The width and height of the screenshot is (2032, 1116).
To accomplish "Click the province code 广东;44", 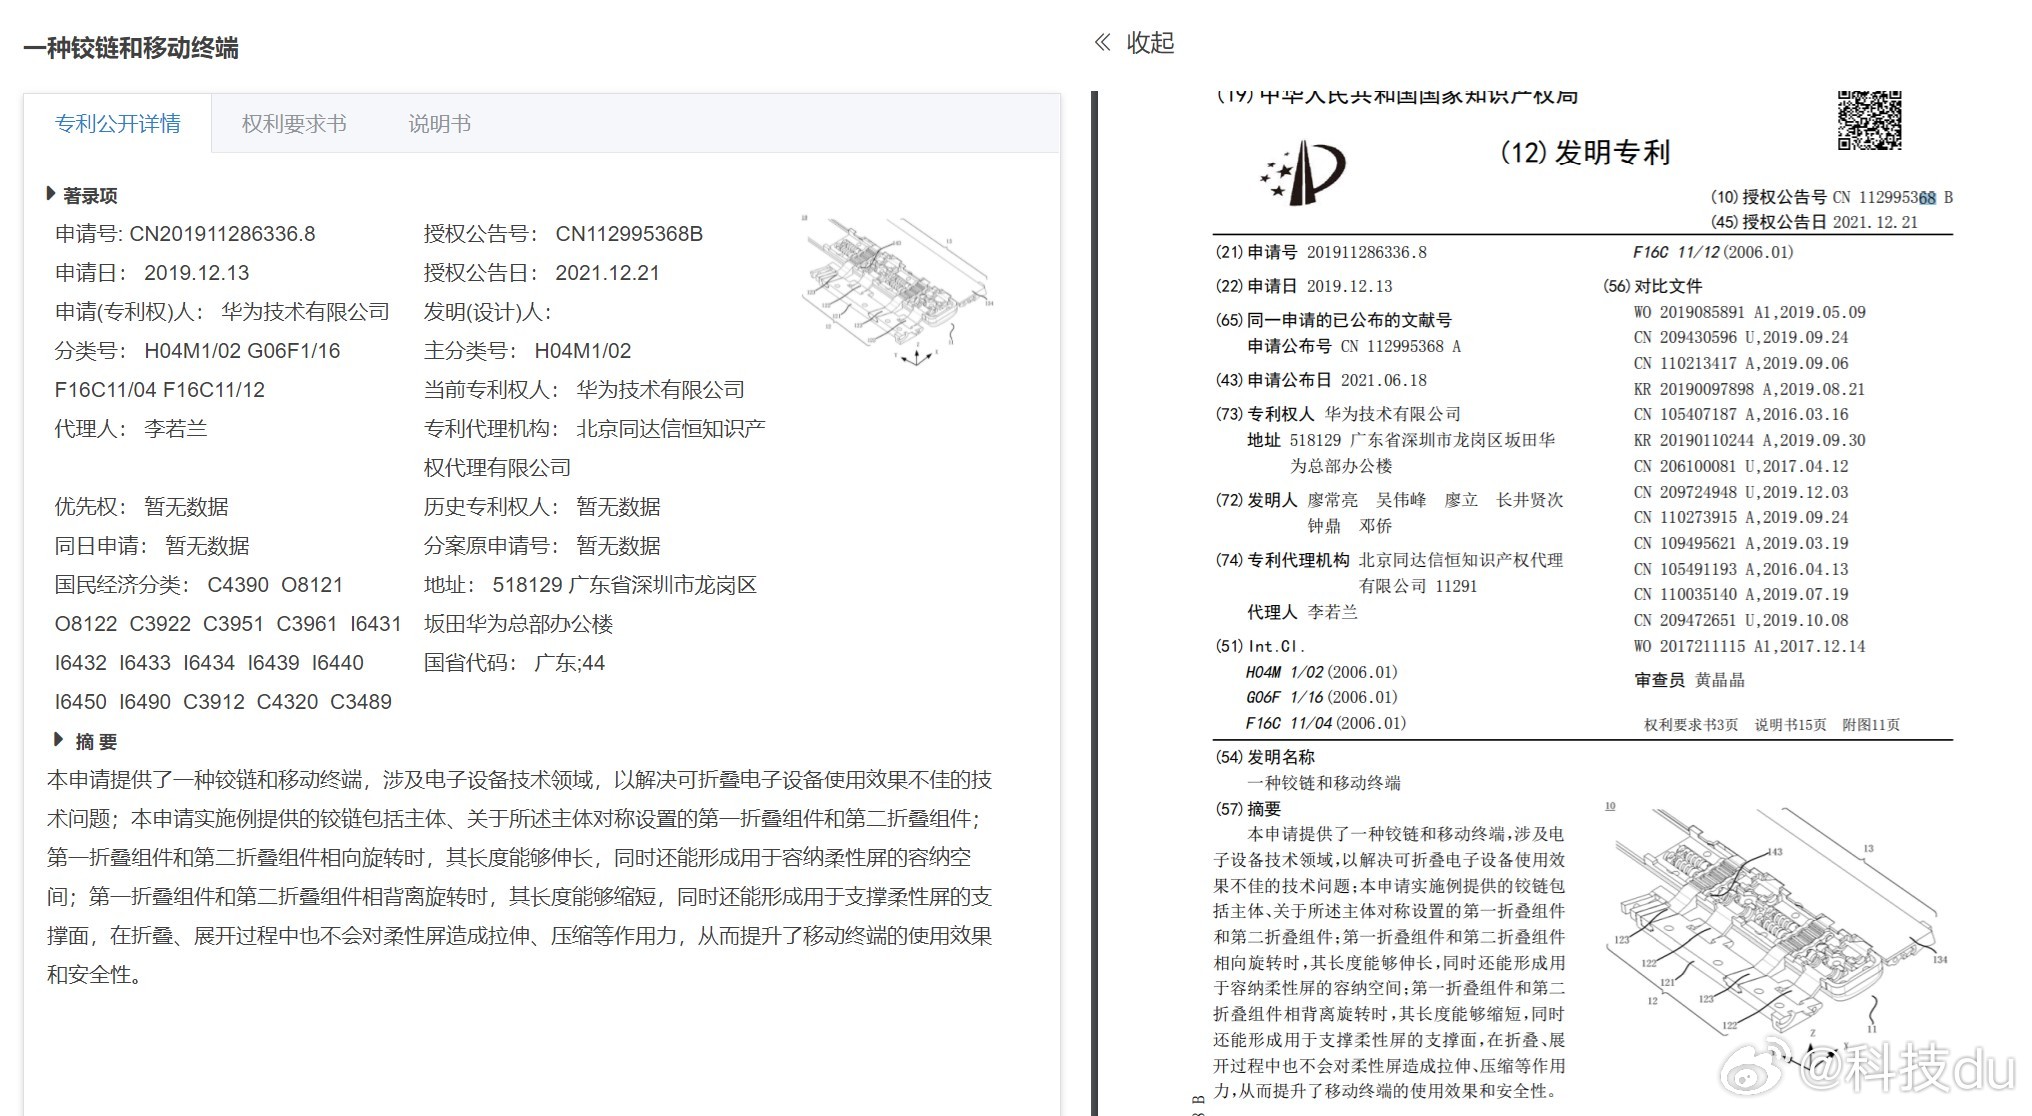I will [570, 663].
